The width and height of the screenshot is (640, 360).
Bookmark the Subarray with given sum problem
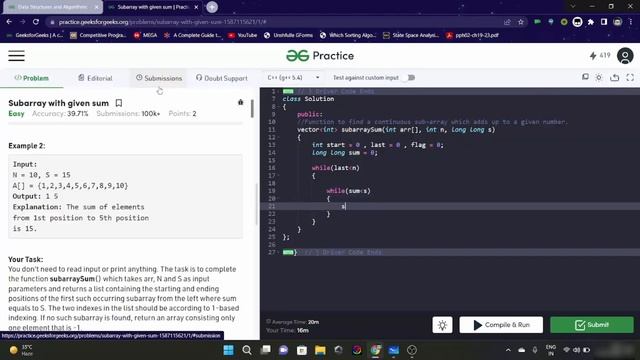coord(119,103)
